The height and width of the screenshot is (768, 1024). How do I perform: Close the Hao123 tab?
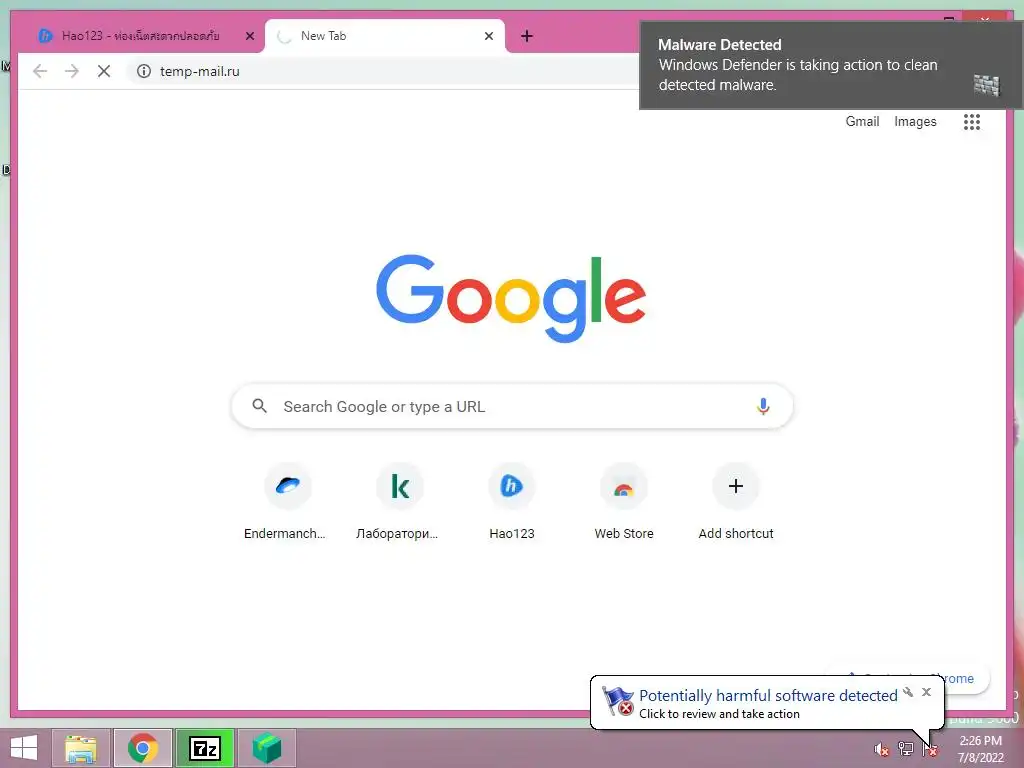coord(249,36)
